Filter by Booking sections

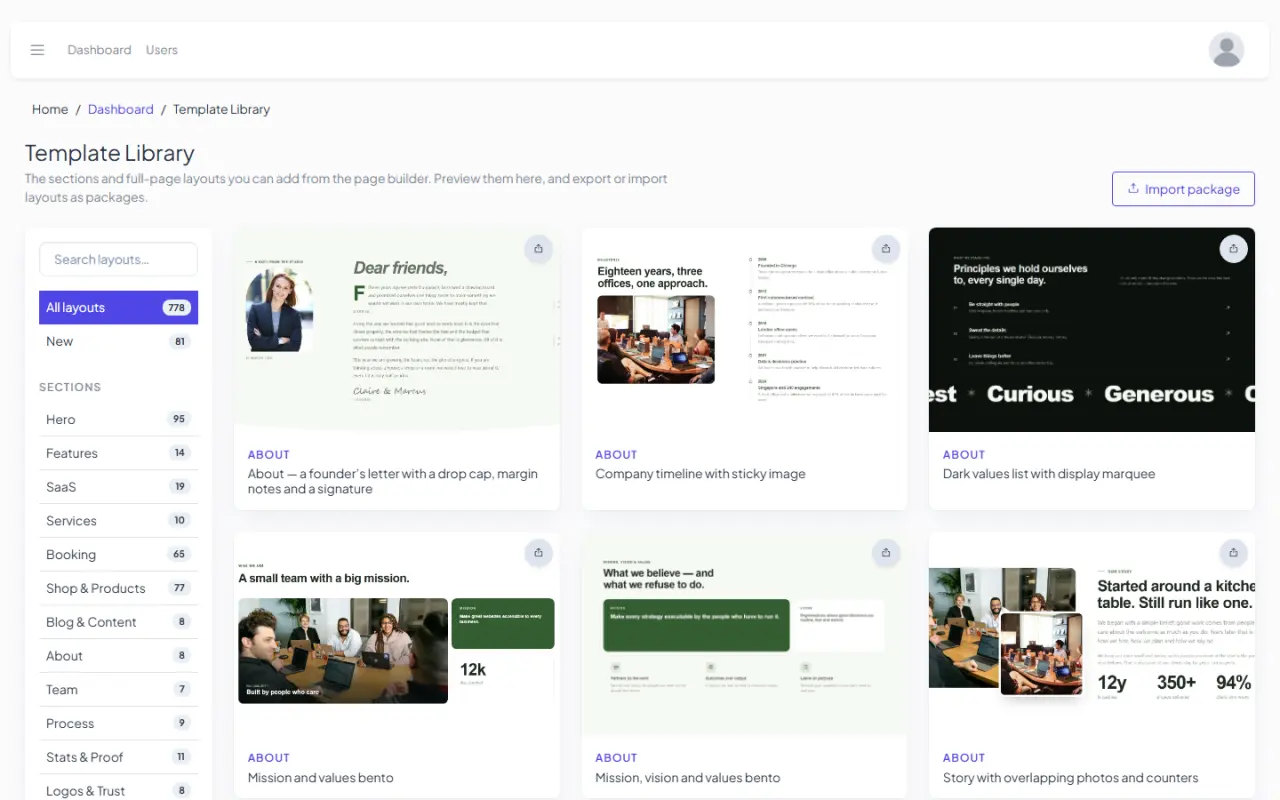point(118,554)
